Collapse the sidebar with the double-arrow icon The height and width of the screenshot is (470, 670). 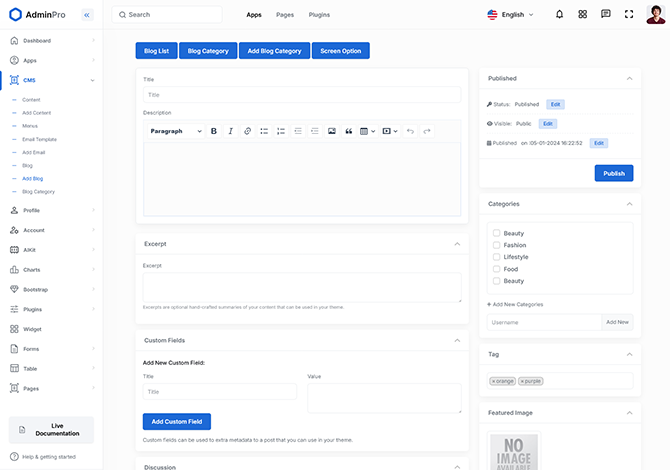click(86, 15)
